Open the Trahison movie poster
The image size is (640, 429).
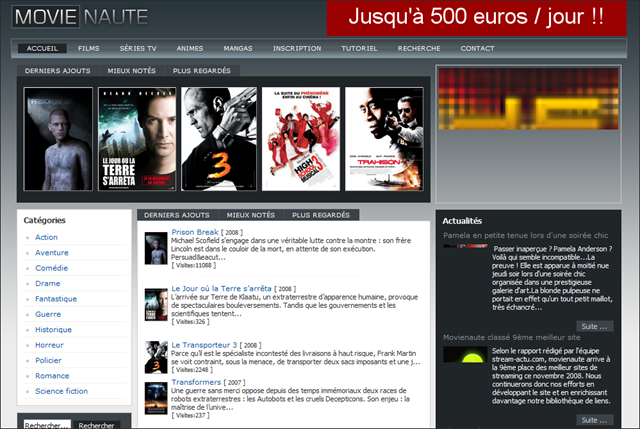384,139
